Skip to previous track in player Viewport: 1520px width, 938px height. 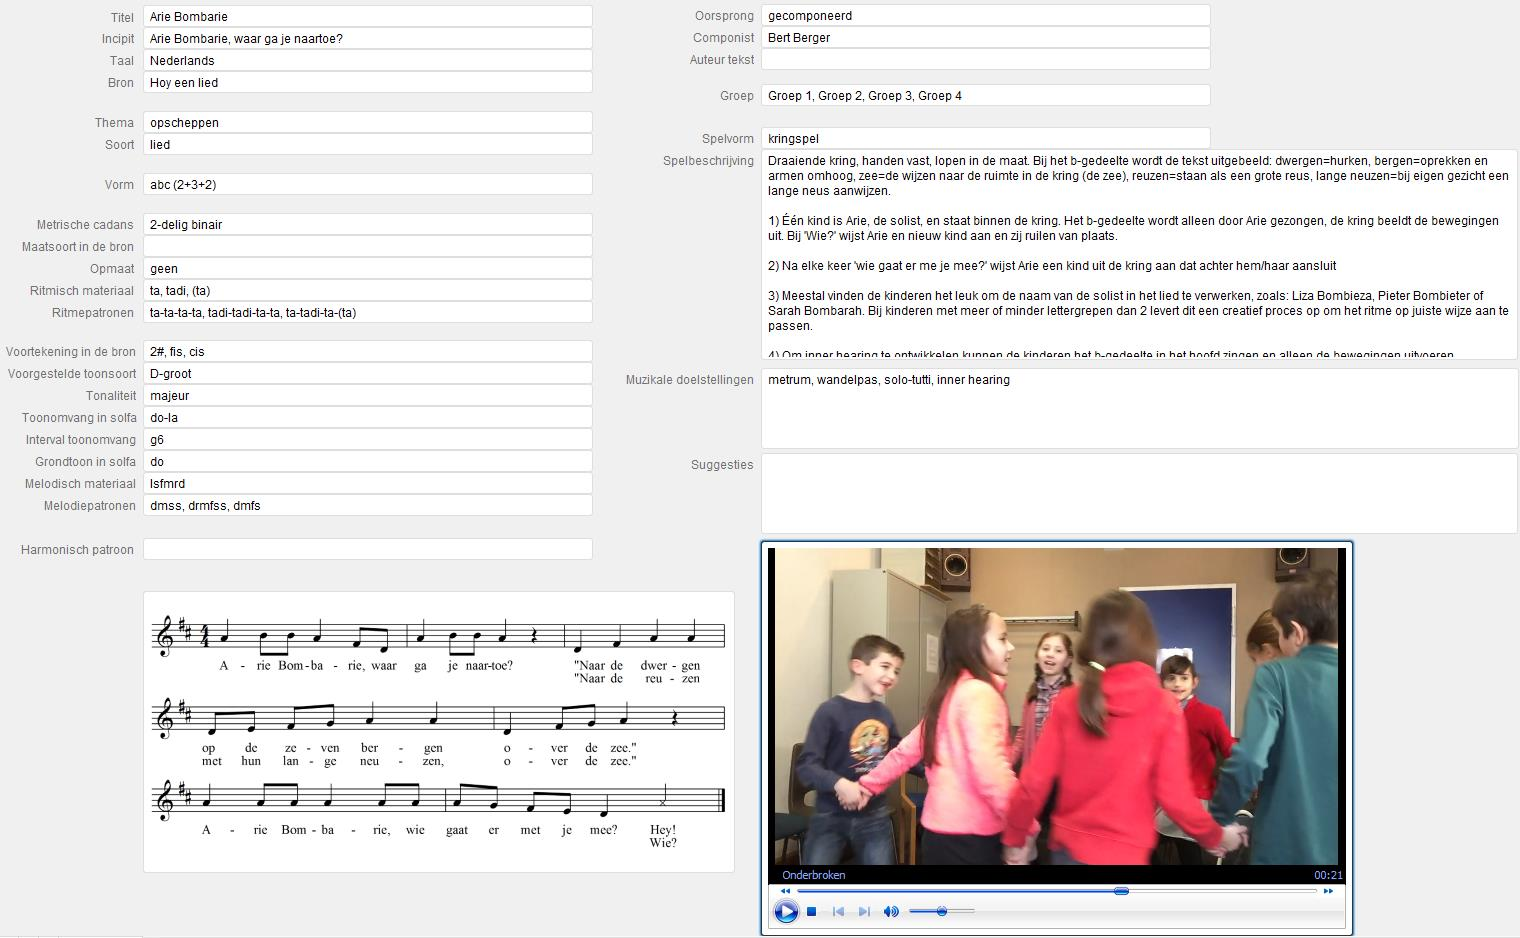pos(838,911)
